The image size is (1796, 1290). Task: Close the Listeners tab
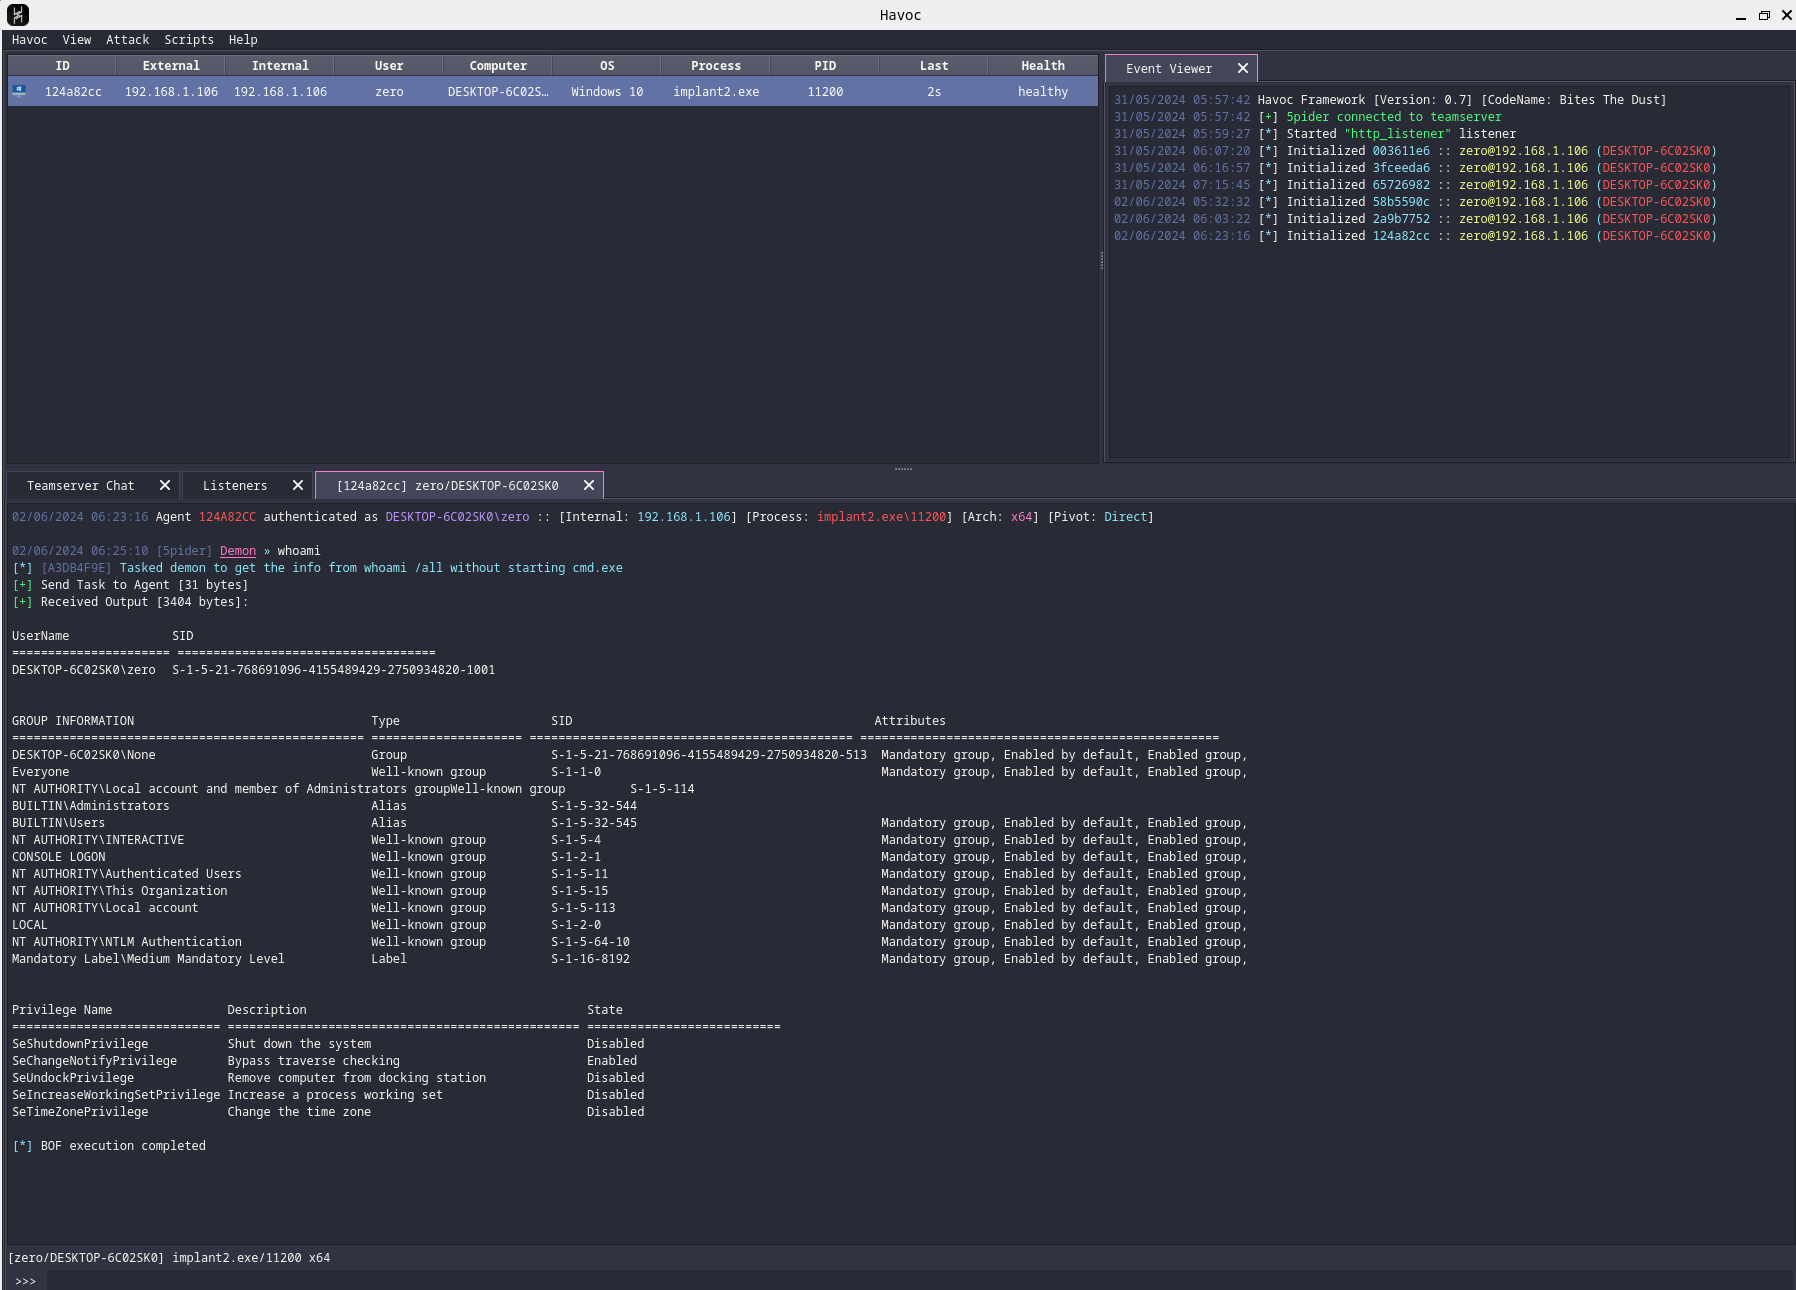point(298,485)
